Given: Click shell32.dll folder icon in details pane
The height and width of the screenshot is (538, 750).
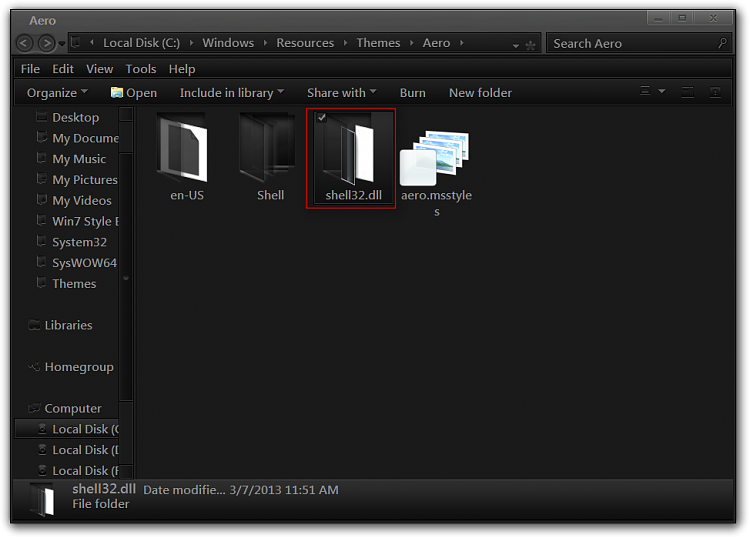Looking at the screenshot, I should tap(42, 499).
